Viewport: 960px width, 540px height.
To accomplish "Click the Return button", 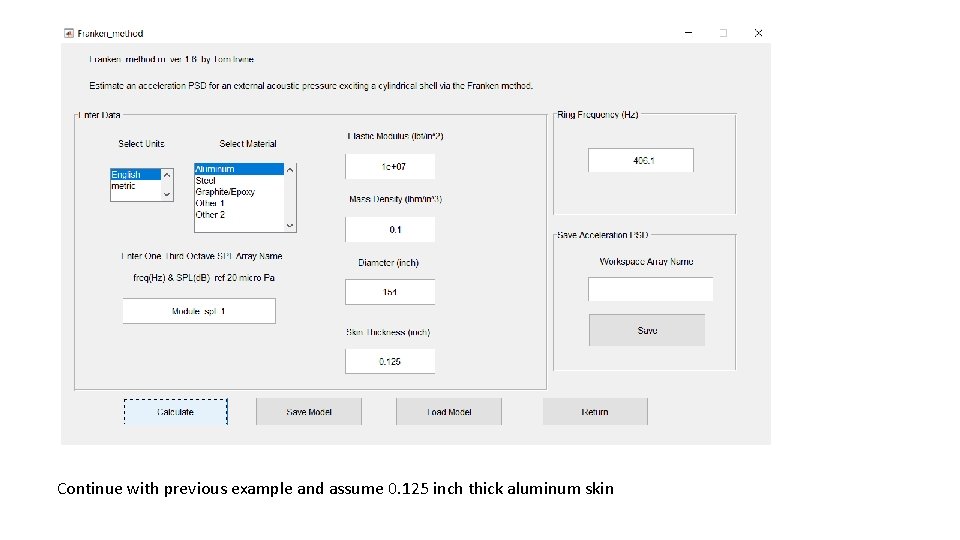I will 594,411.
